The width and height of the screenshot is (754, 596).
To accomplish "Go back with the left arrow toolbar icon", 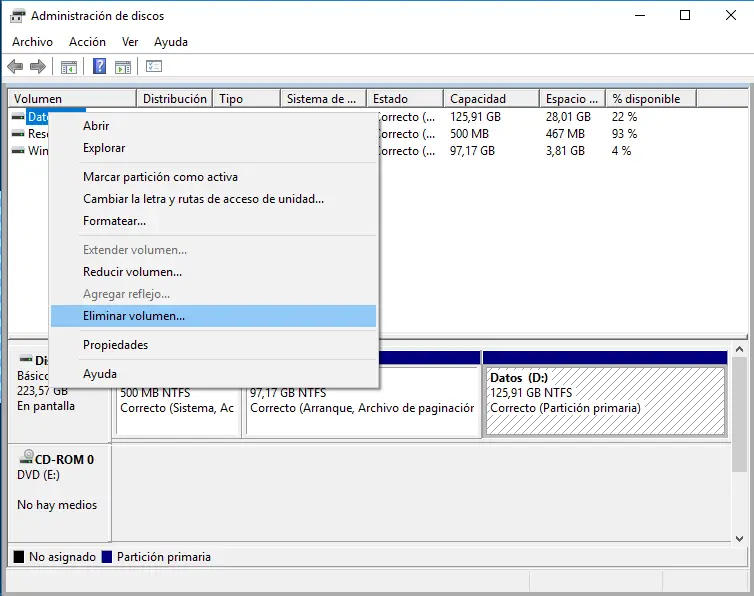I will click(15, 66).
